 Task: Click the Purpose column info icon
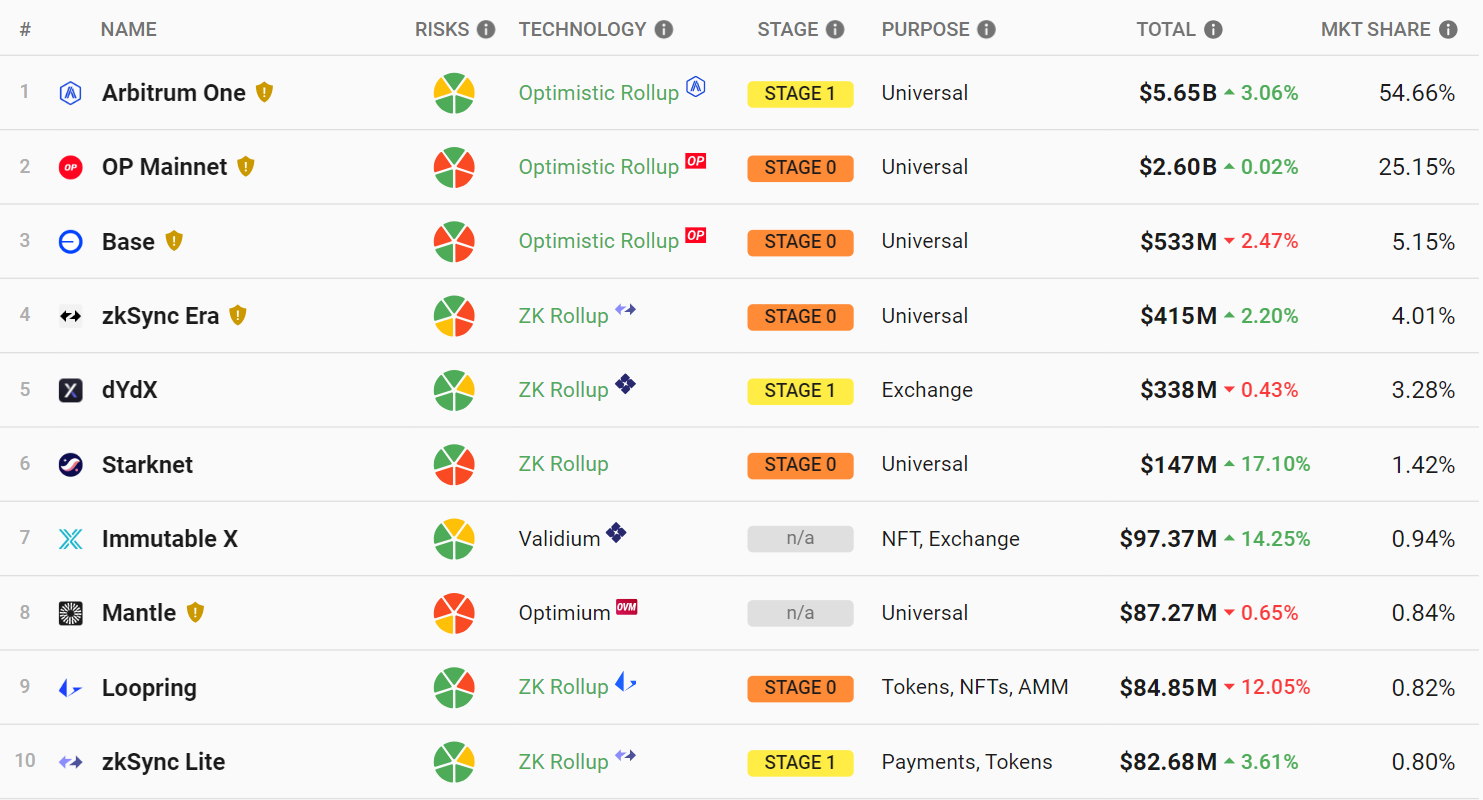coord(987,30)
